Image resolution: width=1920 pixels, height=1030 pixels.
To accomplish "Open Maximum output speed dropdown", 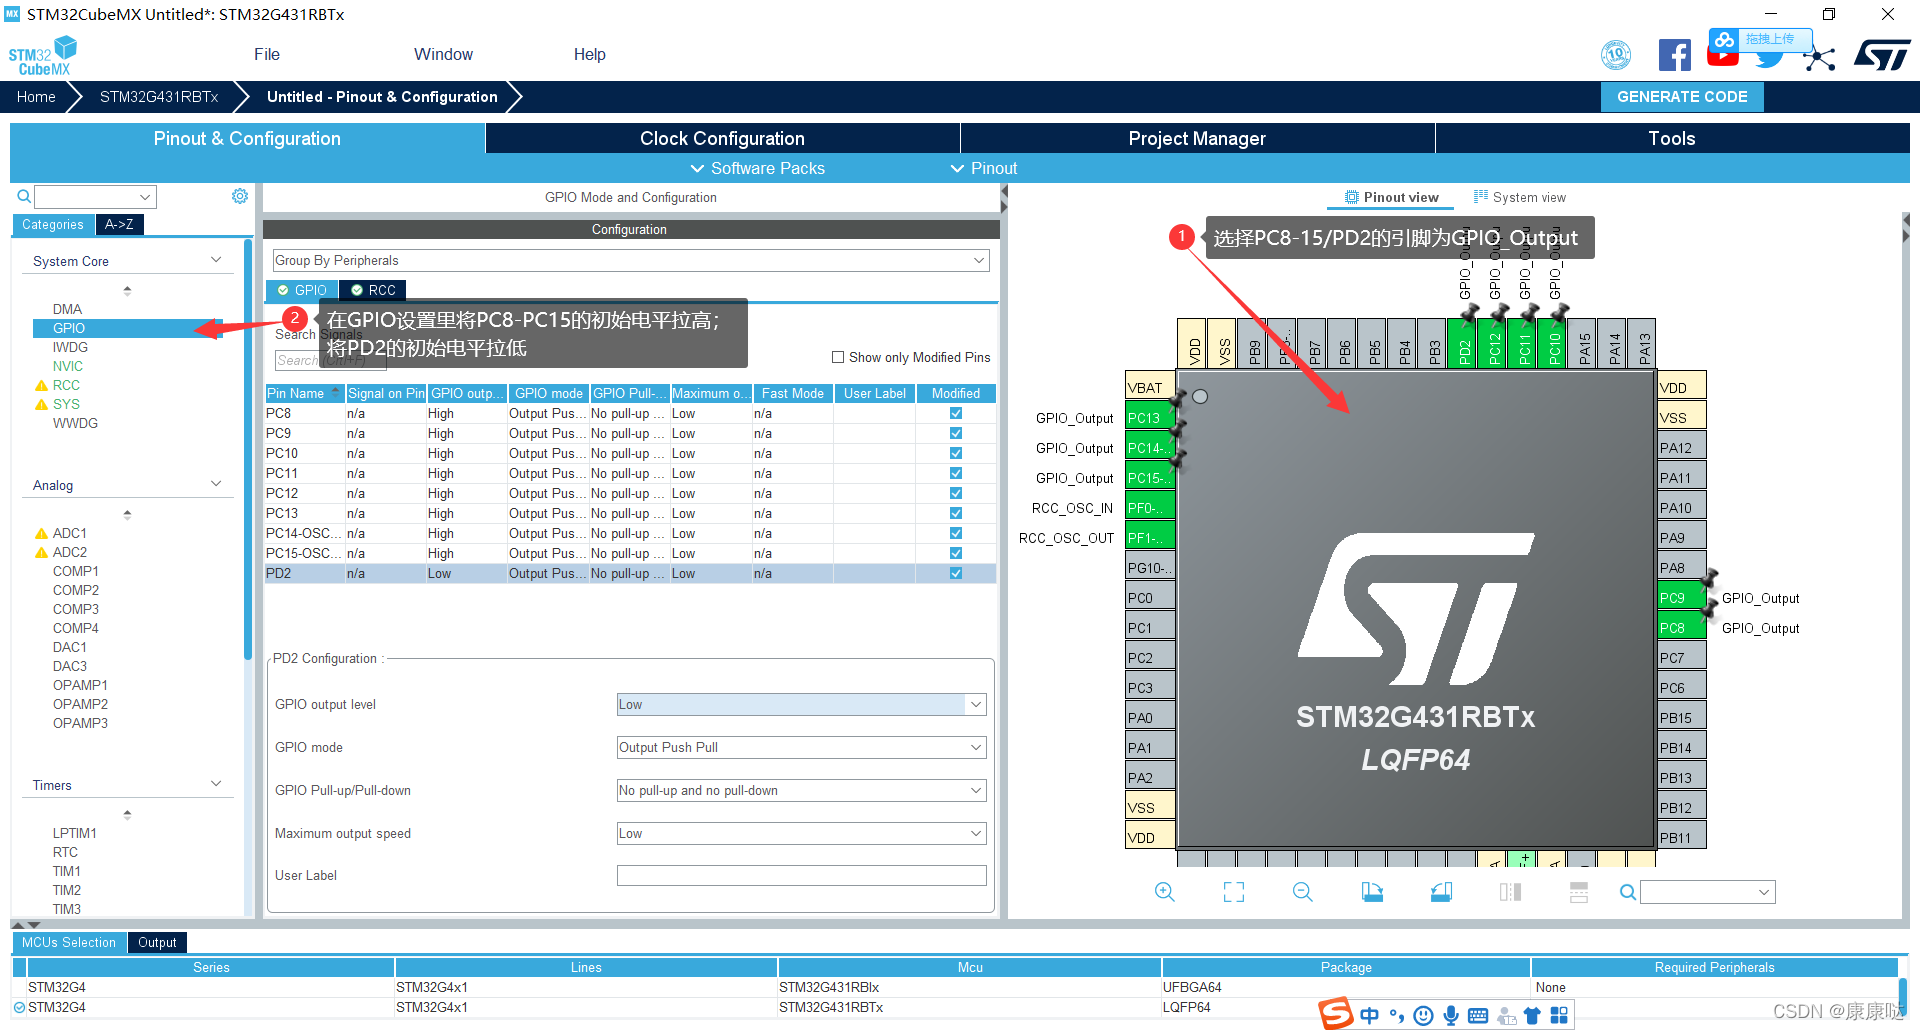I will pos(801,833).
